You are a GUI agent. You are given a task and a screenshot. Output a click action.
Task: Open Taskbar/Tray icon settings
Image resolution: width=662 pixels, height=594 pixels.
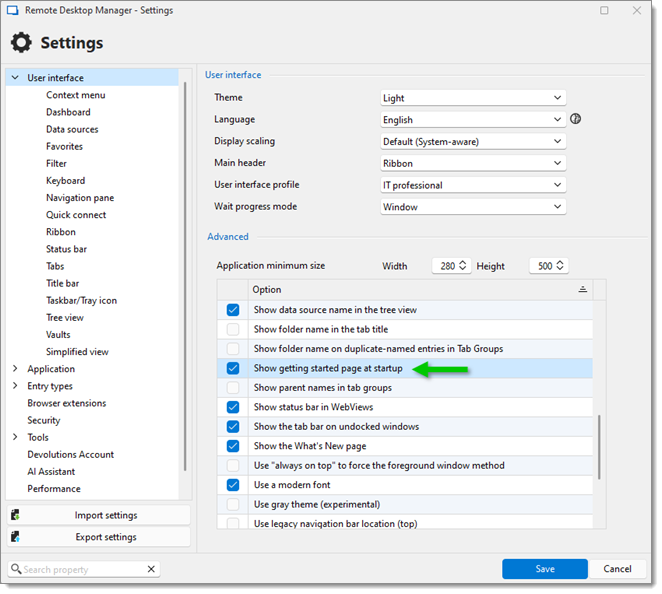[81, 301]
